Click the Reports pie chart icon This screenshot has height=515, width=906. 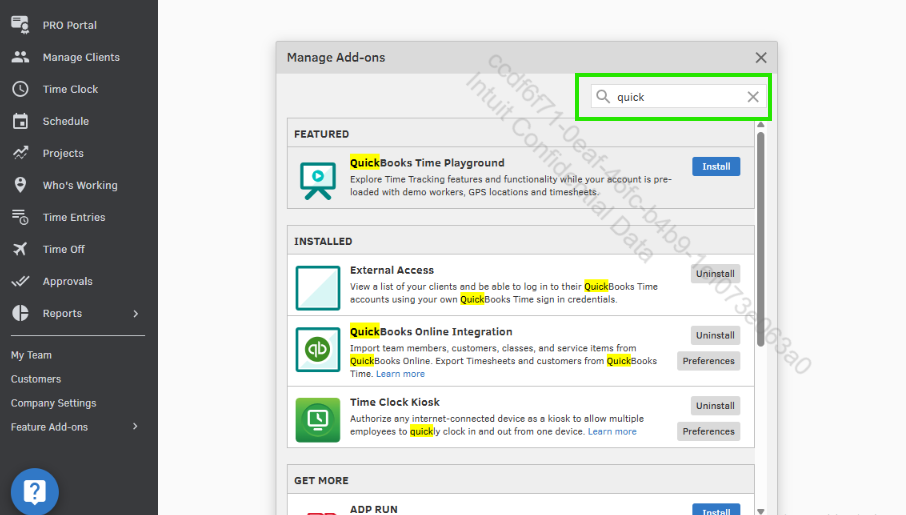click(20, 313)
